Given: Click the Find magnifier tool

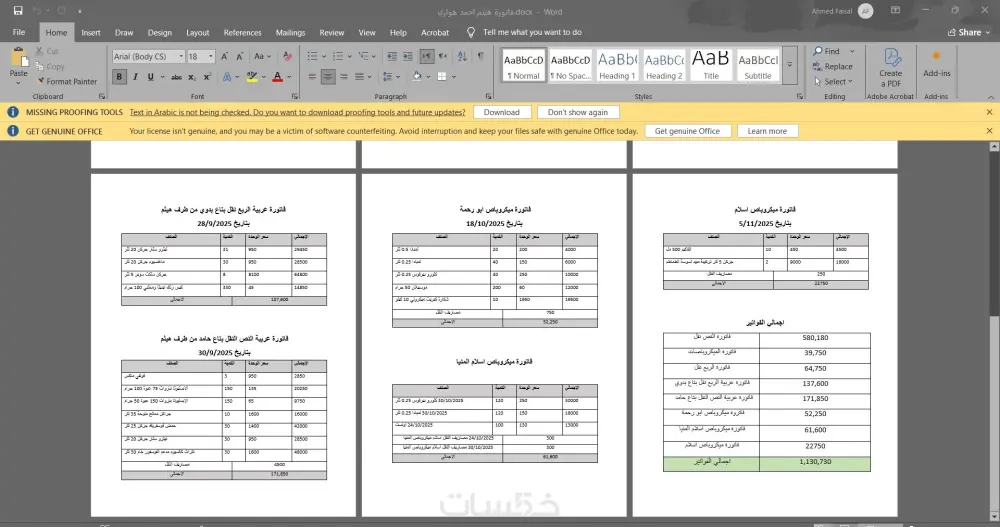Looking at the screenshot, I should [827, 51].
